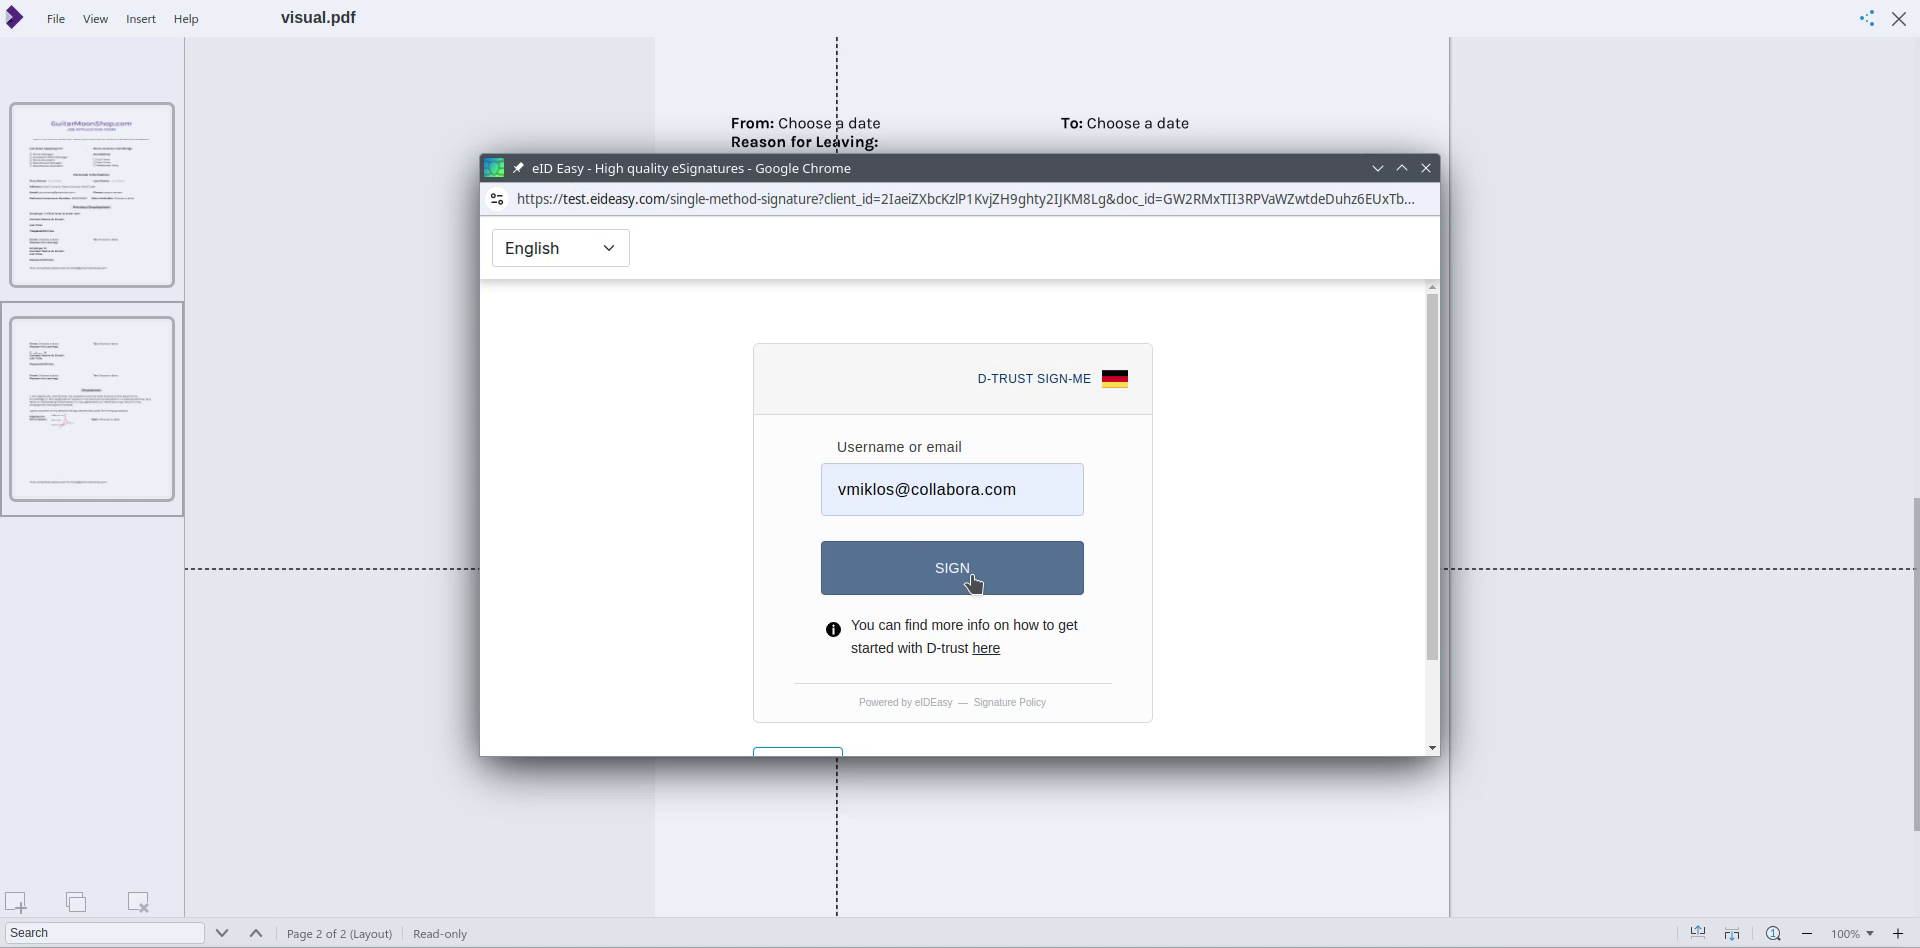
Task: Click the user list icon beside close
Action: (1867, 19)
